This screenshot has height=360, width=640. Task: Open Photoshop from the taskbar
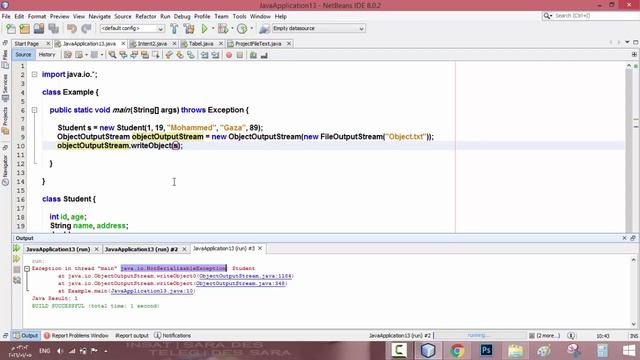click(486, 351)
